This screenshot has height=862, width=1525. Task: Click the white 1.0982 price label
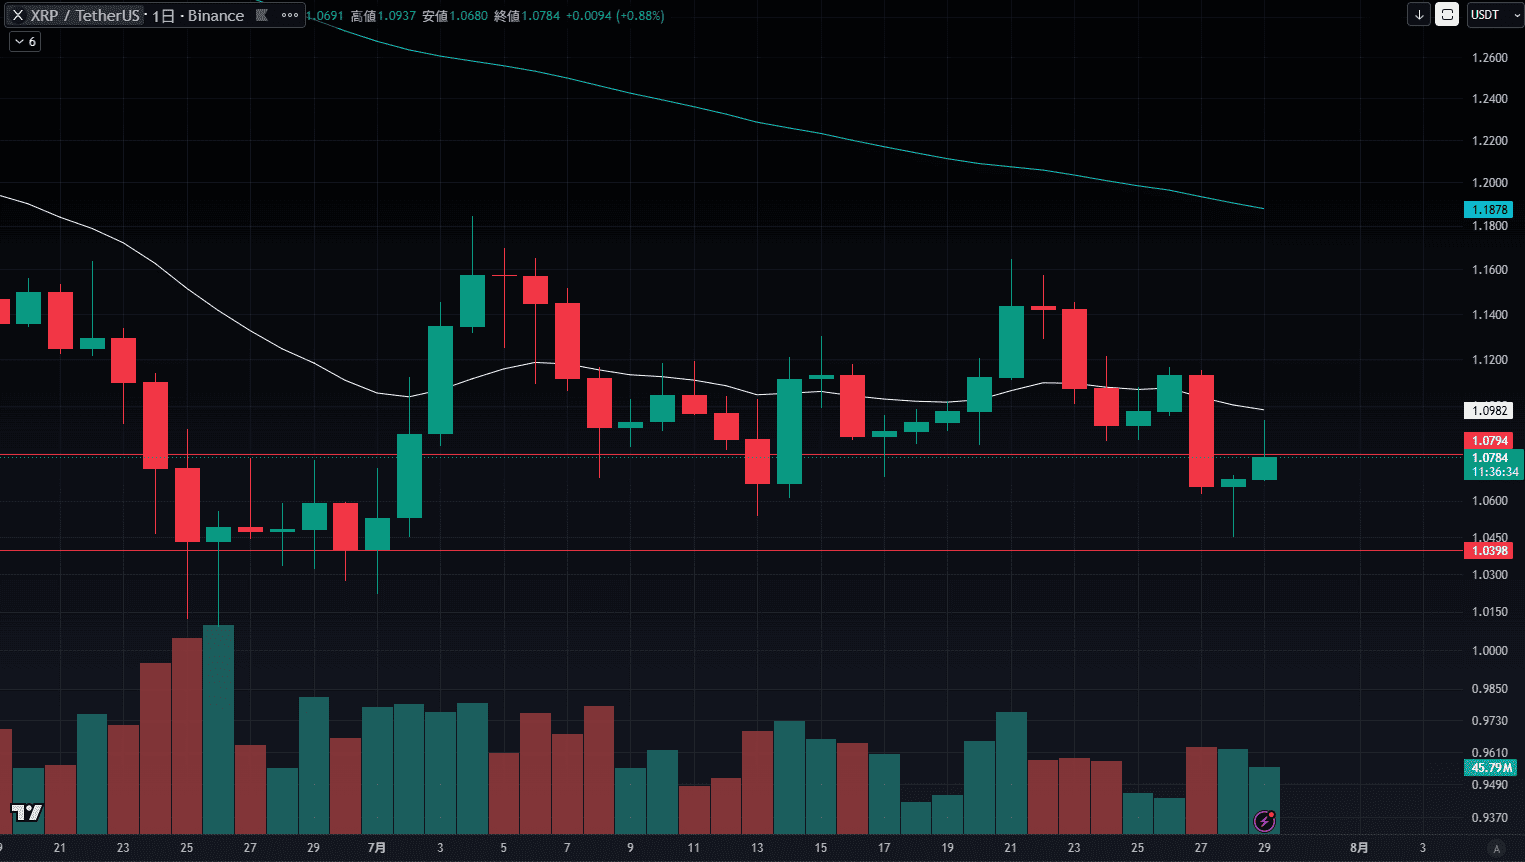click(1490, 411)
